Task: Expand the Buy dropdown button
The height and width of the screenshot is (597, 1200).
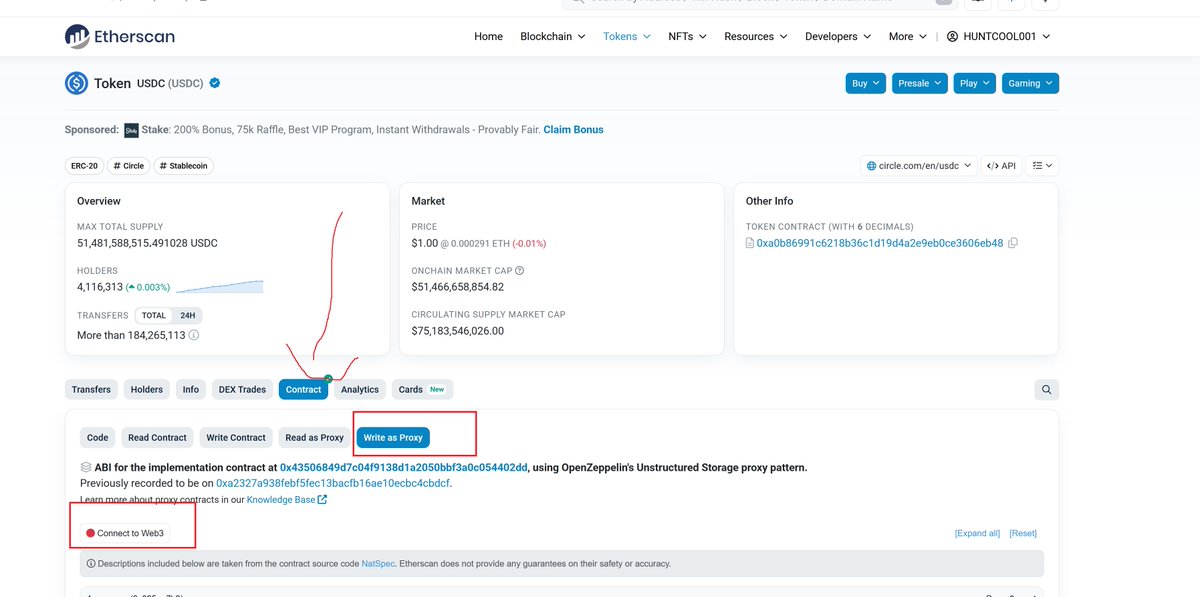Action: tap(865, 83)
